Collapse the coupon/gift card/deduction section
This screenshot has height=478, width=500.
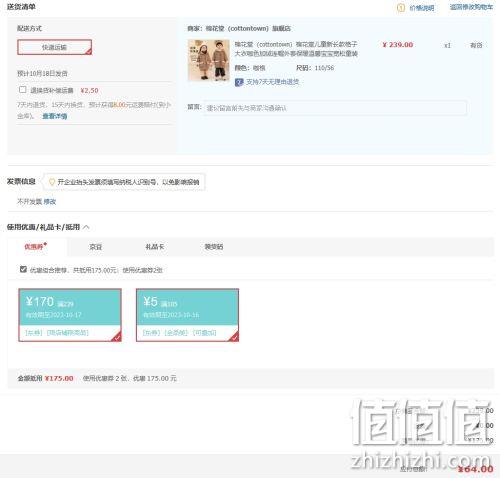pos(86,227)
